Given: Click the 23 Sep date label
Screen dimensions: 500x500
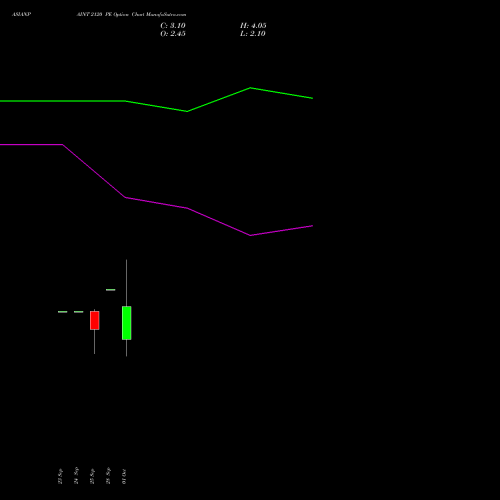Looking at the screenshot, I should point(60,476).
